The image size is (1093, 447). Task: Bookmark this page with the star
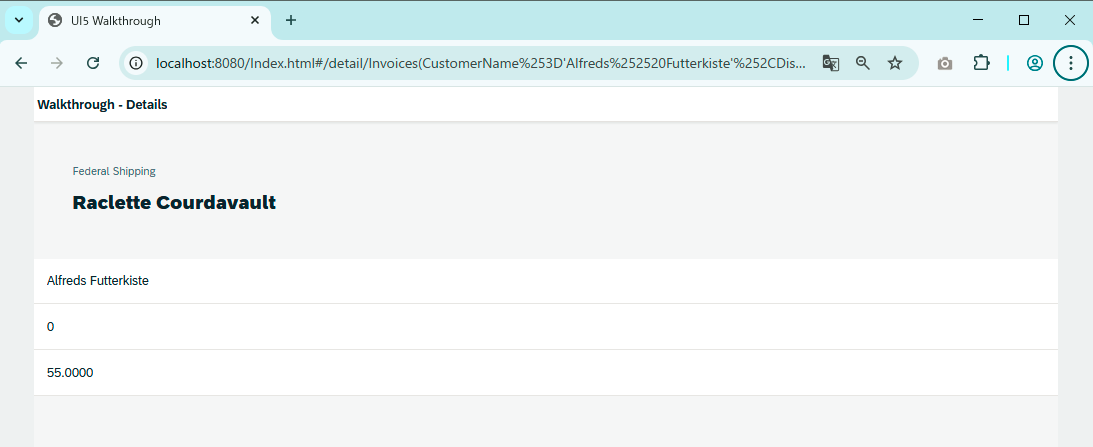(895, 63)
